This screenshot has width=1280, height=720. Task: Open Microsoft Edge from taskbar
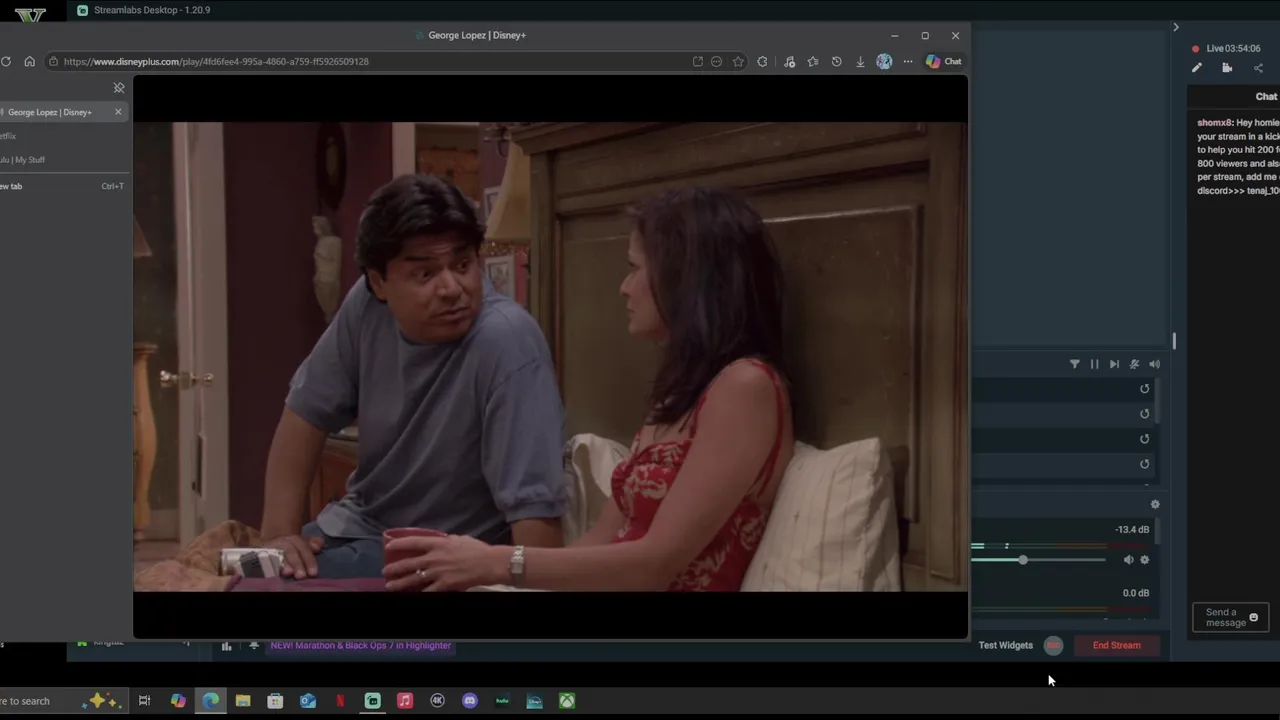(210, 701)
